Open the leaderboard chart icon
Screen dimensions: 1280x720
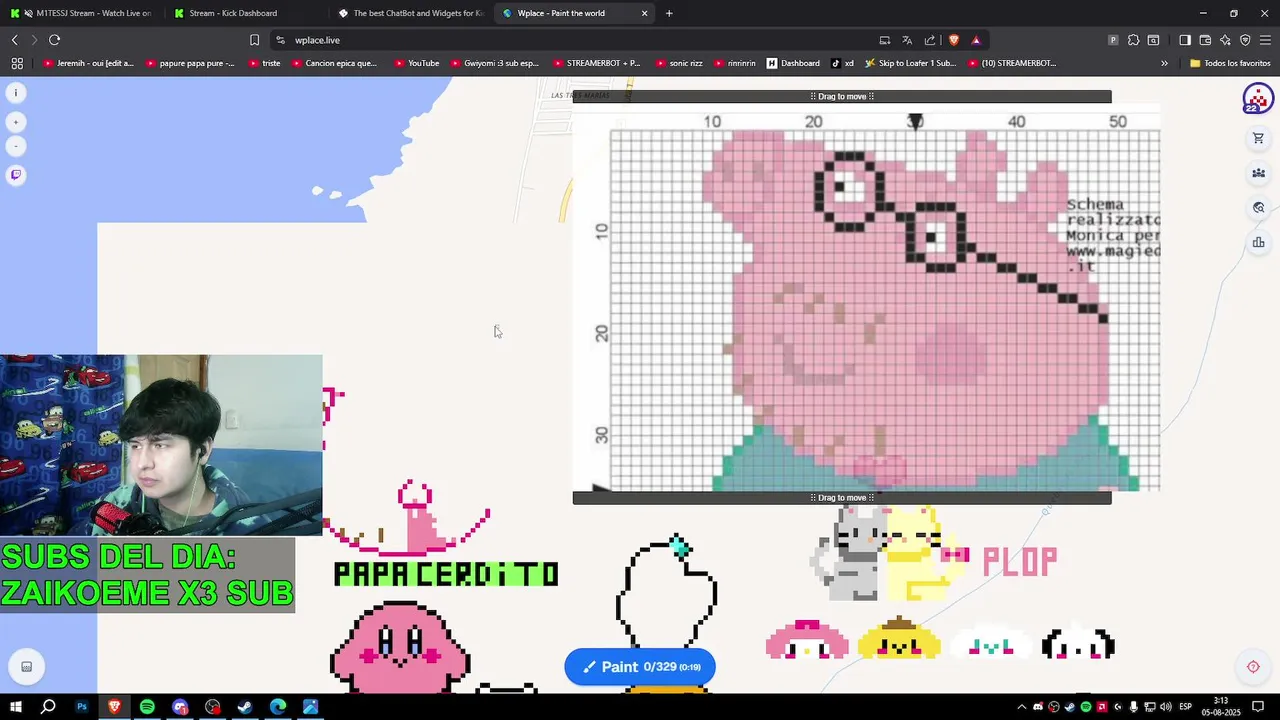click(x=1259, y=242)
